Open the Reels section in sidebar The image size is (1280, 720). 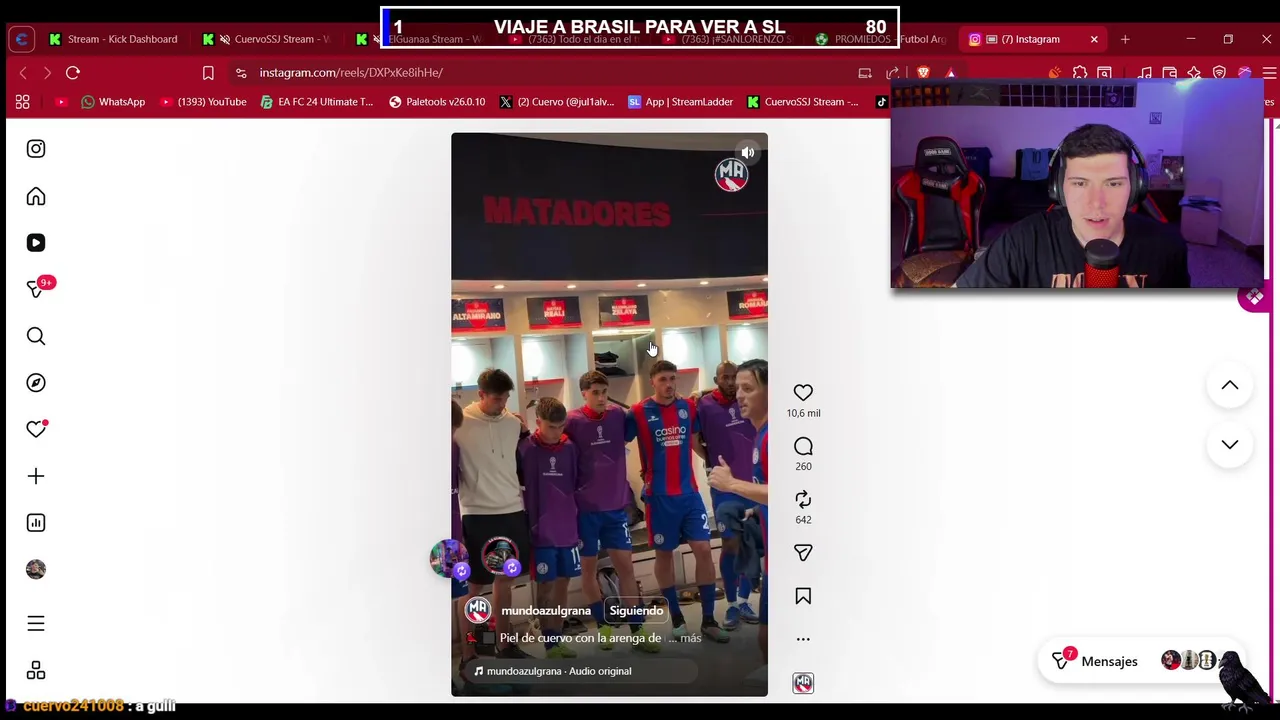pyautogui.click(x=36, y=243)
